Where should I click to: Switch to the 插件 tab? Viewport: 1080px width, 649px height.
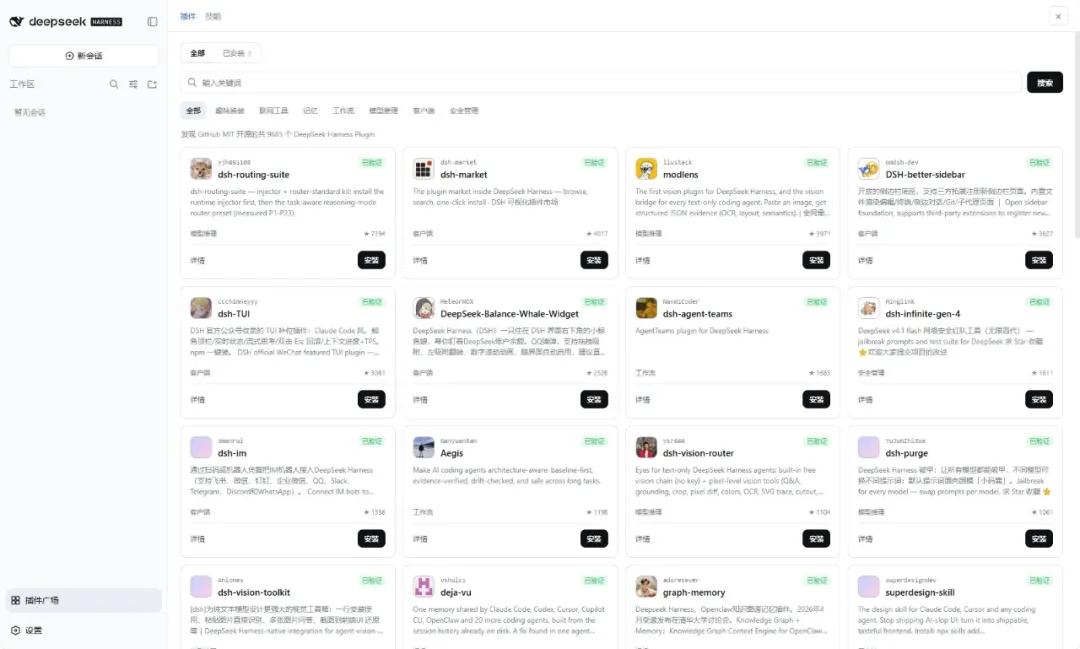pos(188,16)
